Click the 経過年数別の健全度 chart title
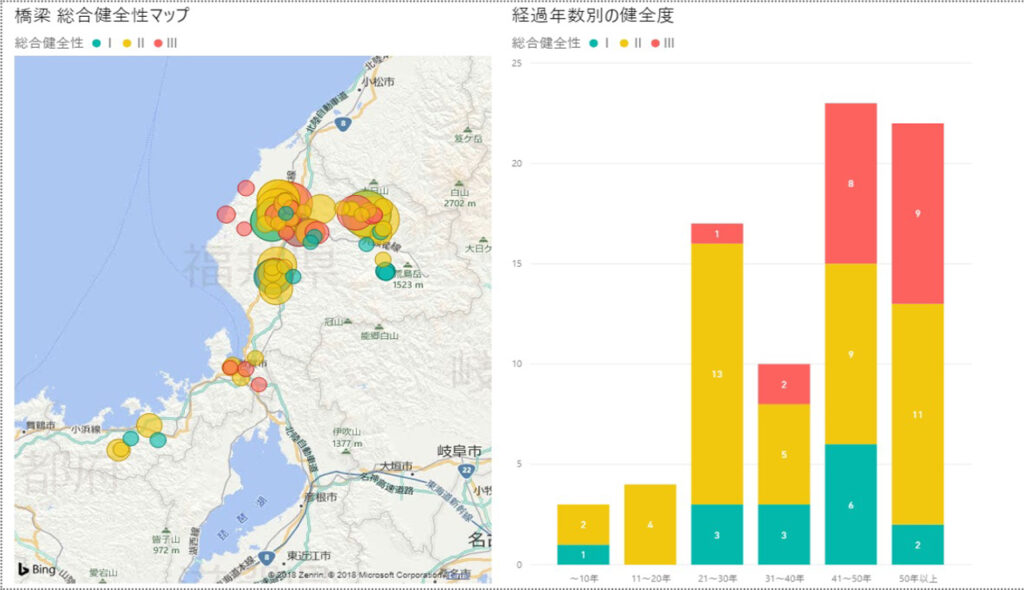 [x=592, y=15]
